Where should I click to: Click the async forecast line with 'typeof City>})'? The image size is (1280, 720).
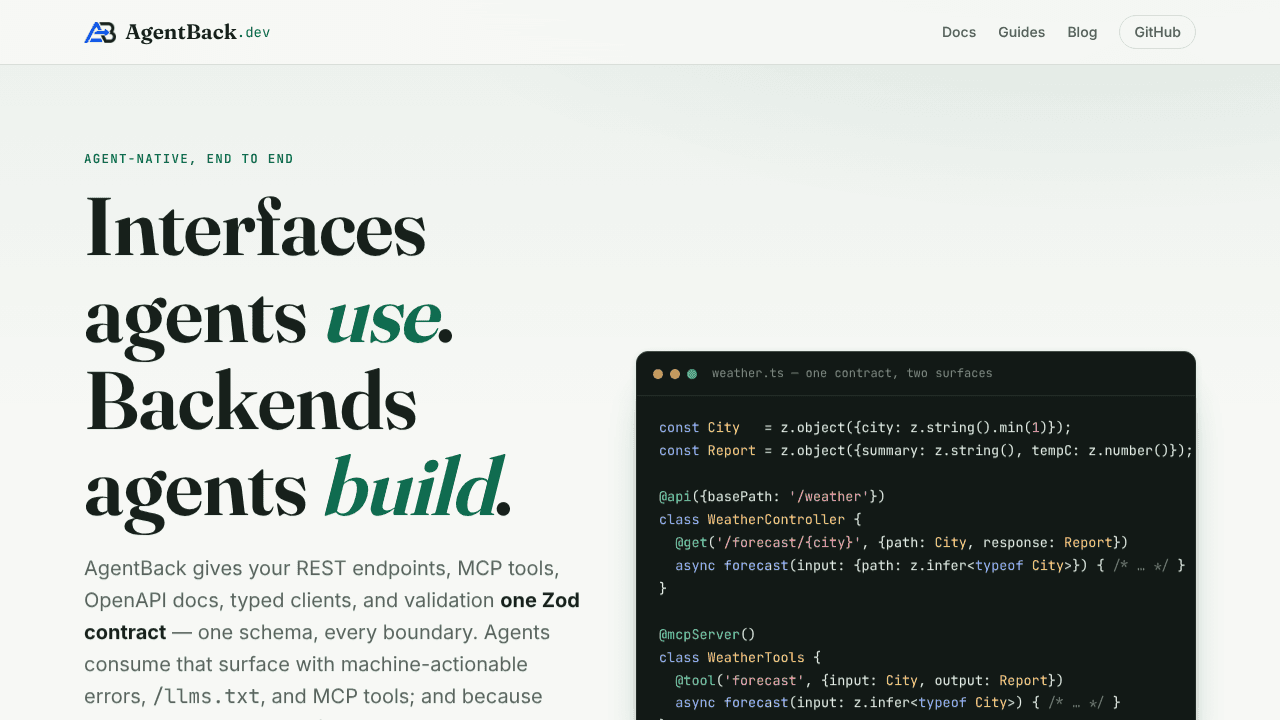930,565
